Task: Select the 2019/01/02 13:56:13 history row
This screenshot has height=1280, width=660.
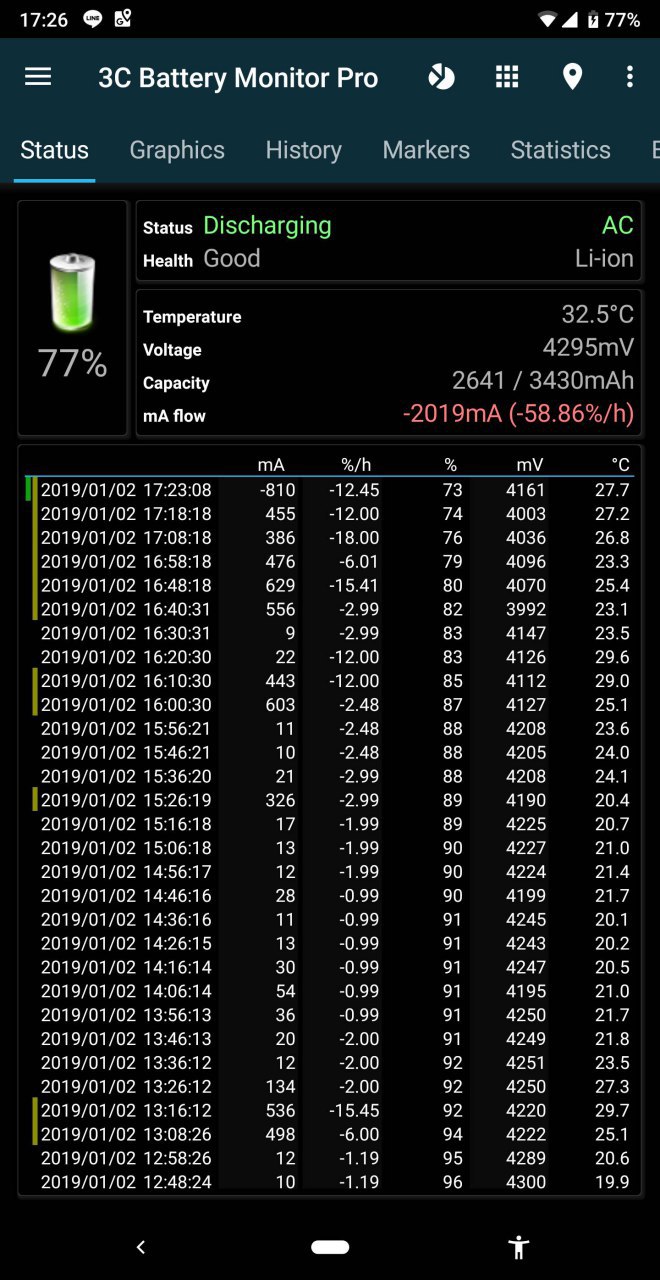Action: click(x=330, y=1015)
